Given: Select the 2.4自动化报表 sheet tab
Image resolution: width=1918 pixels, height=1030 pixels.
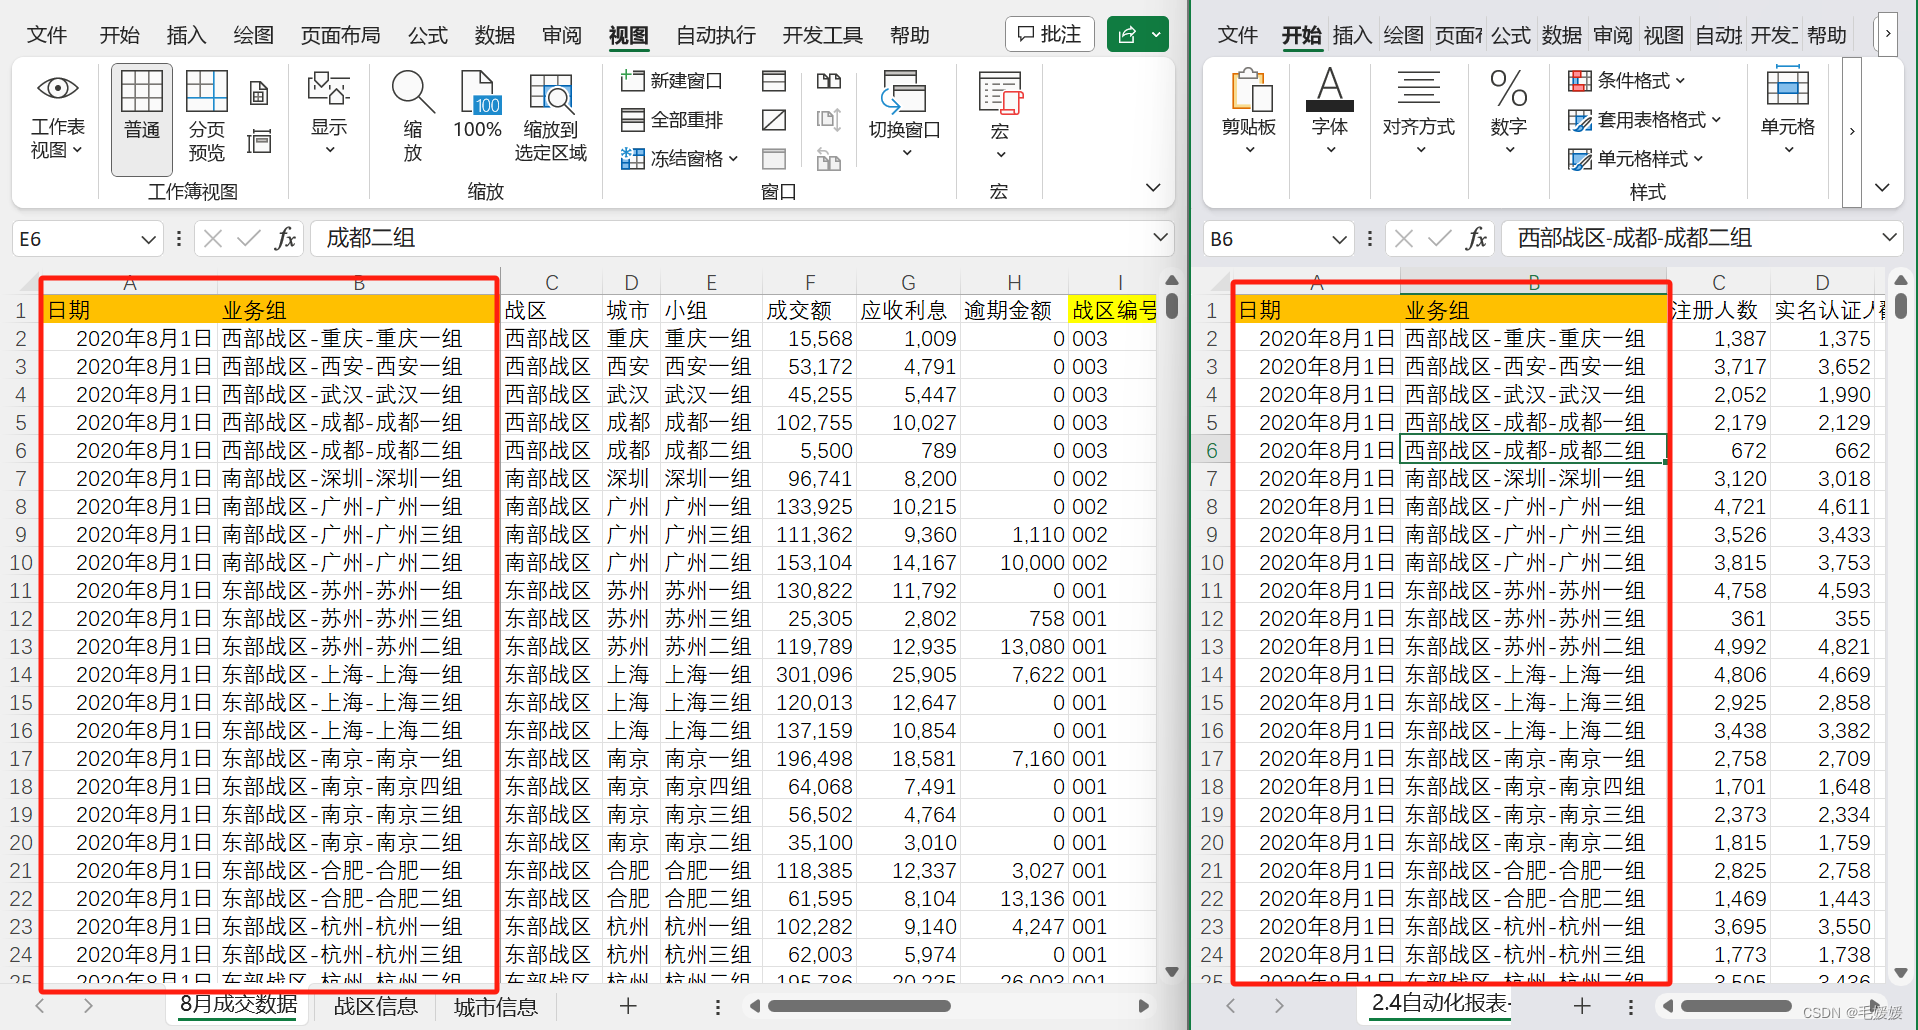Looking at the screenshot, I should pyautogui.click(x=1440, y=1003).
